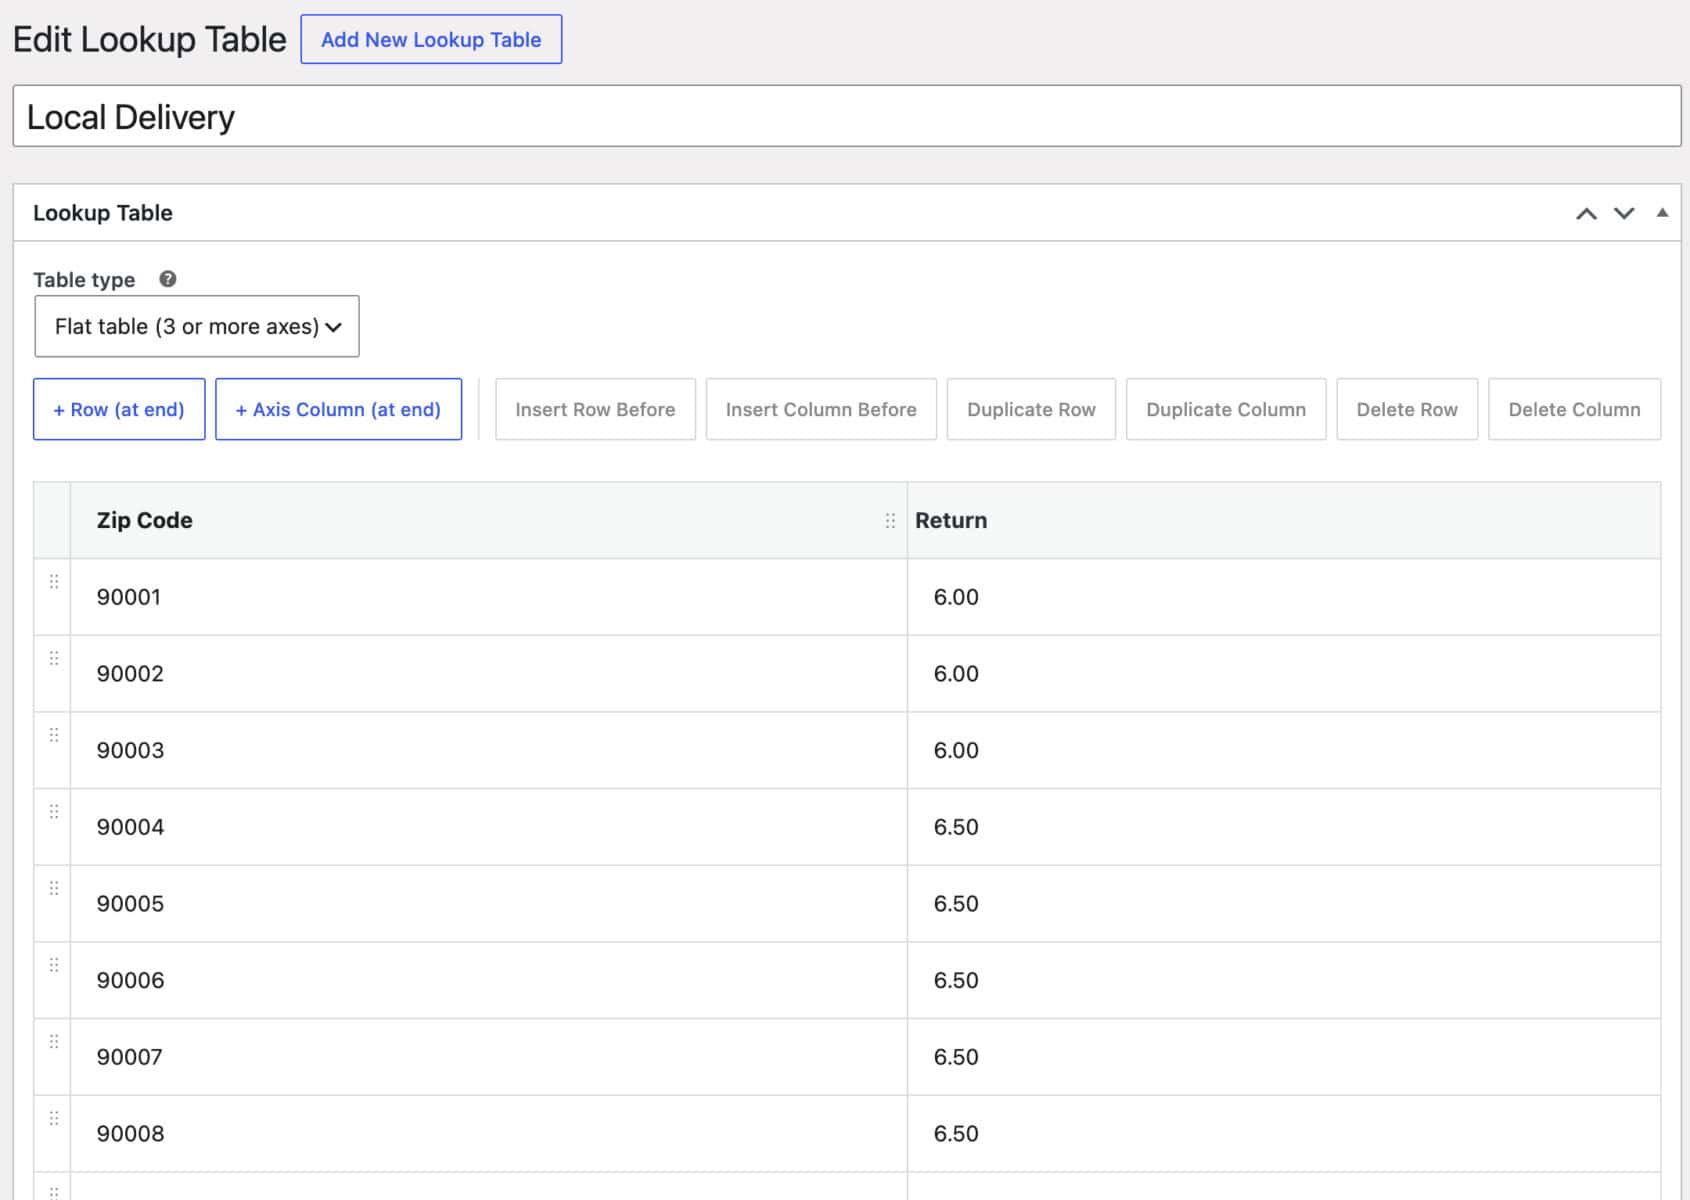1690x1200 pixels.
Task: Edit zip code cell 90002
Action: pyautogui.click(x=488, y=674)
